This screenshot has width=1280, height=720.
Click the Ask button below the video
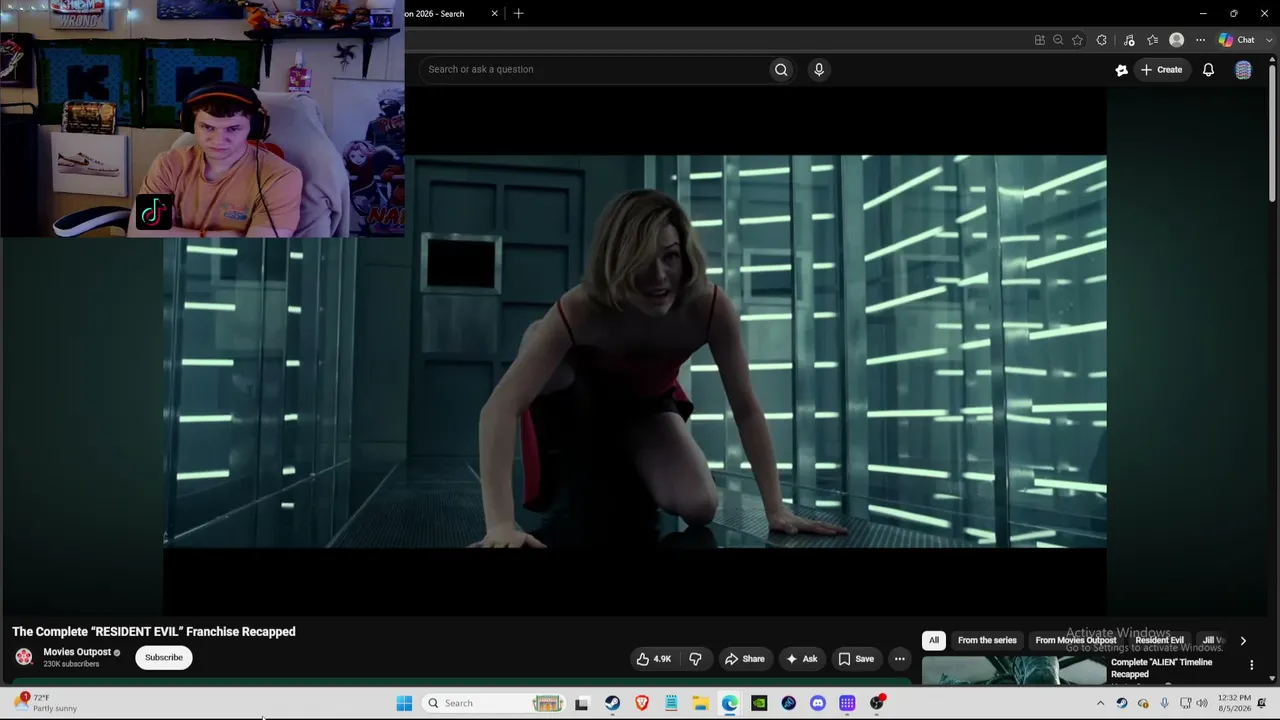coord(802,659)
